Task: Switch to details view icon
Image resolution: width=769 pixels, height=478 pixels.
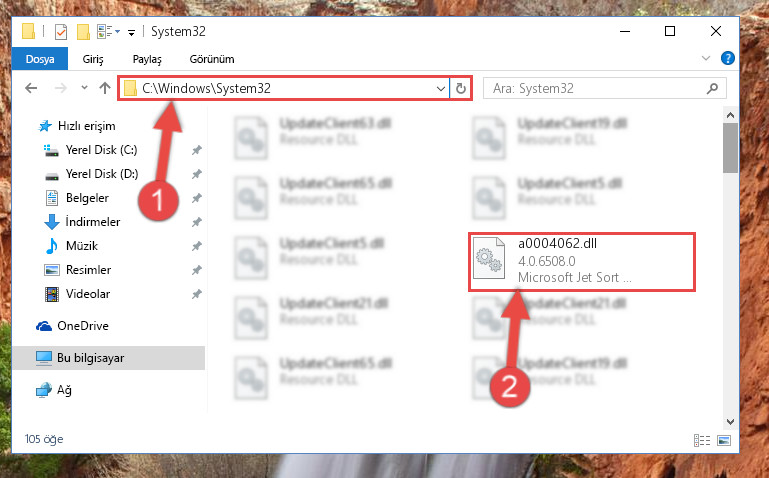Action: [702, 440]
